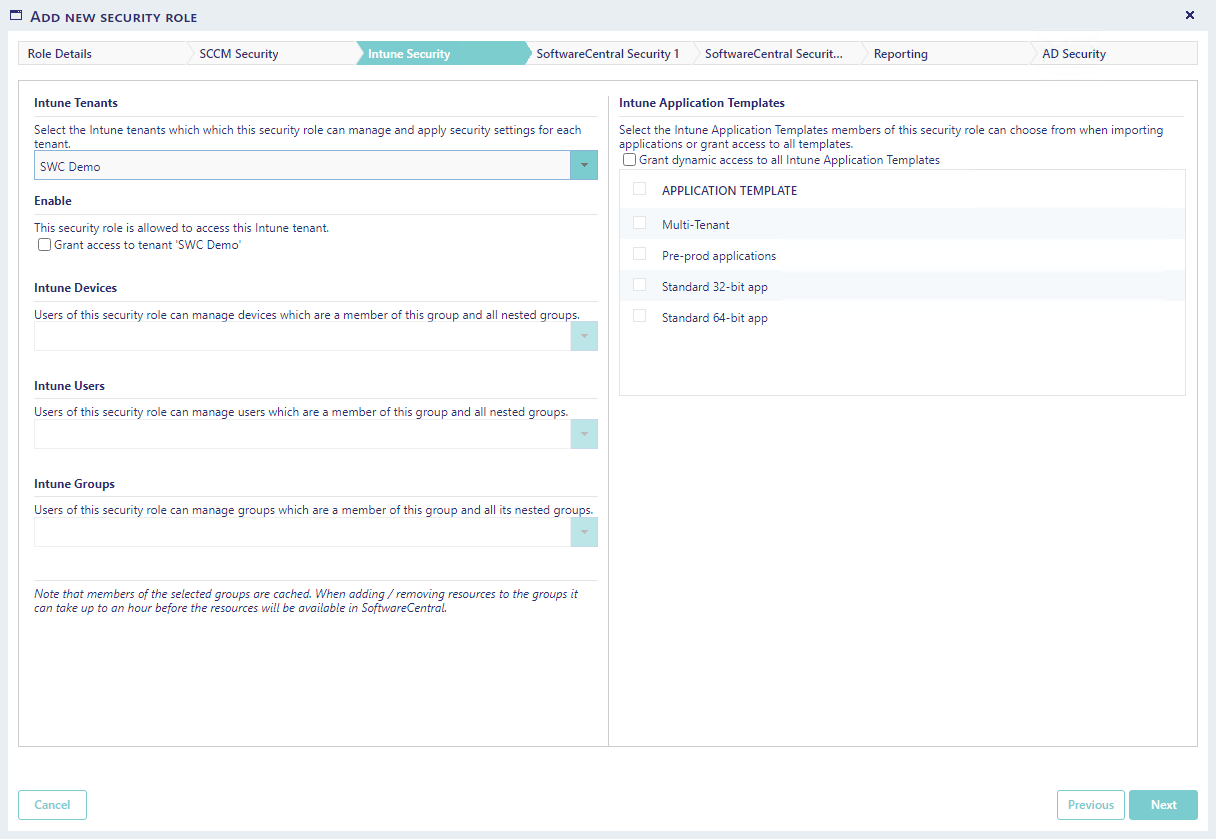This screenshot has width=1216, height=839.
Task: Enable Grant access to tenant 'SWC Demo'
Action: [44, 245]
